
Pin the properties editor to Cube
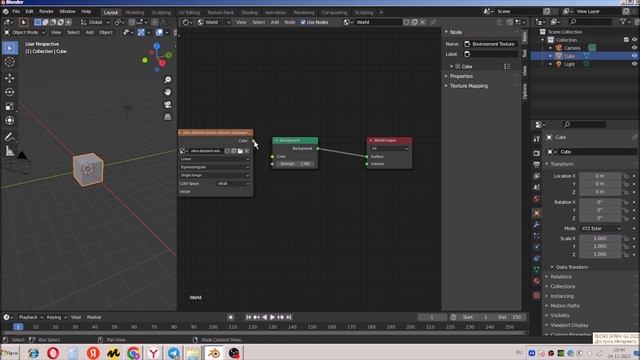(x=634, y=138)
